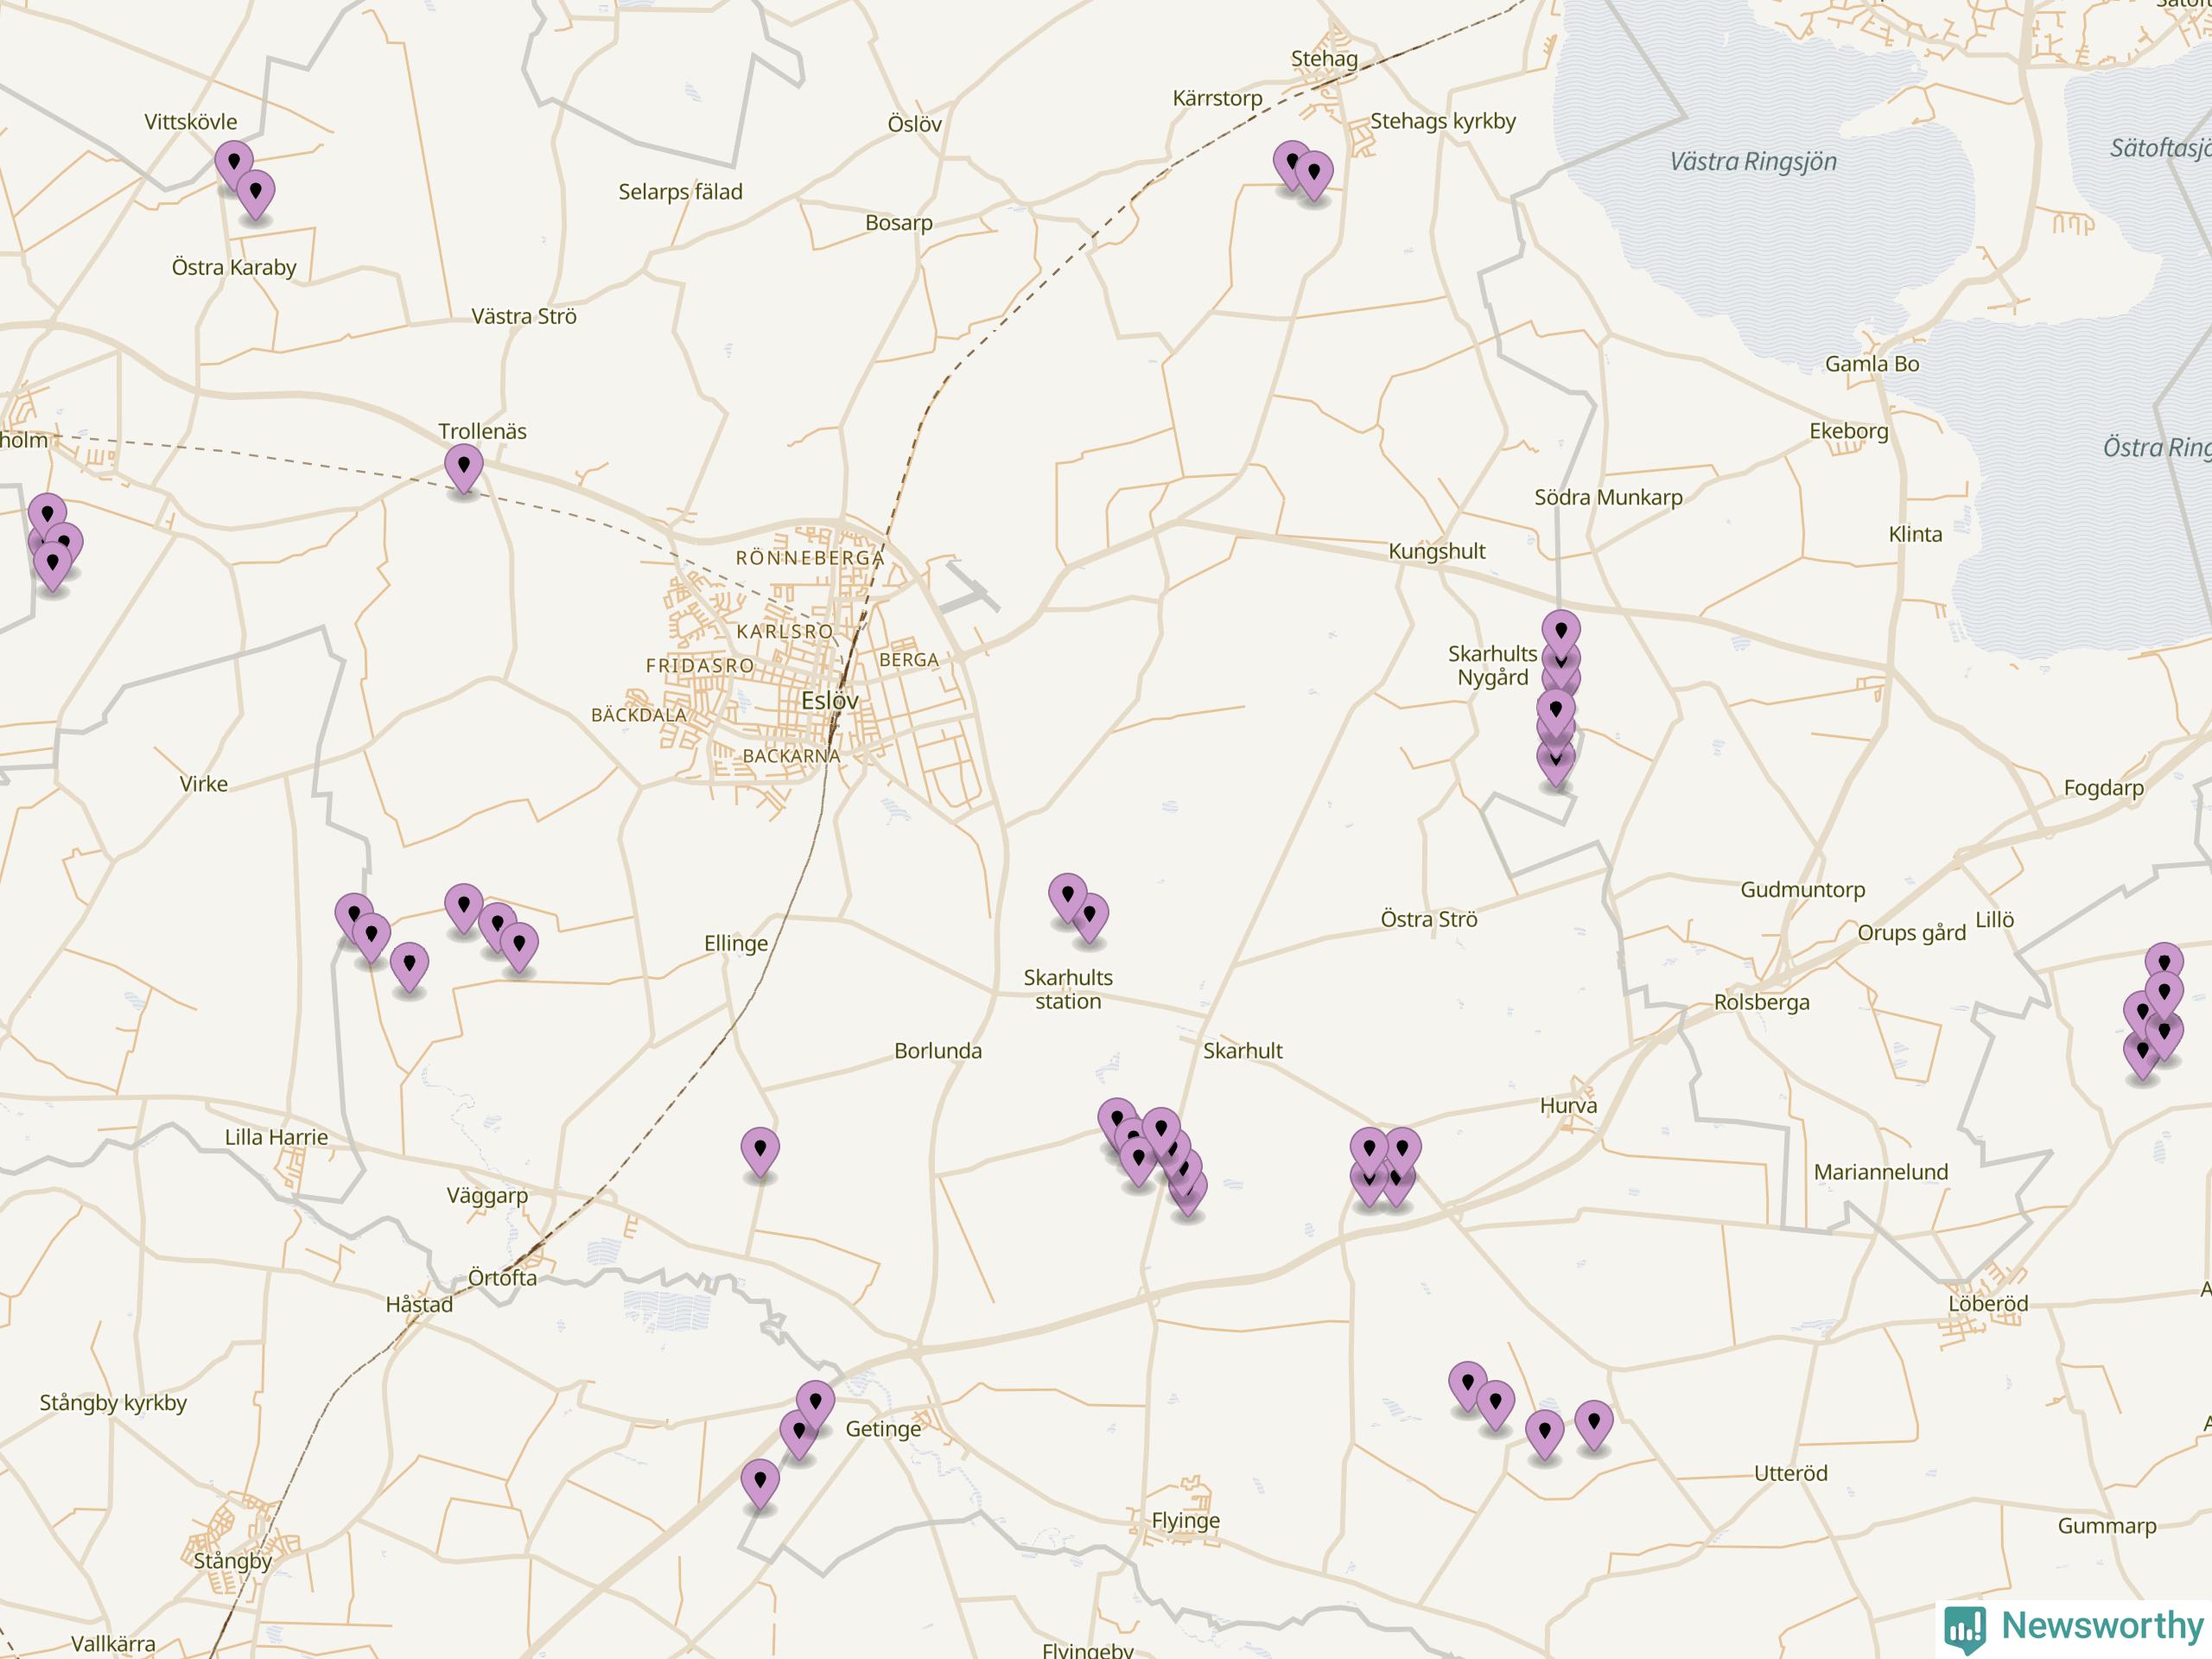This screenshot has width=2212, height=1659.
Task: Select the left pin beside Stehags kyrkby
Action: tap(1292, 165)
